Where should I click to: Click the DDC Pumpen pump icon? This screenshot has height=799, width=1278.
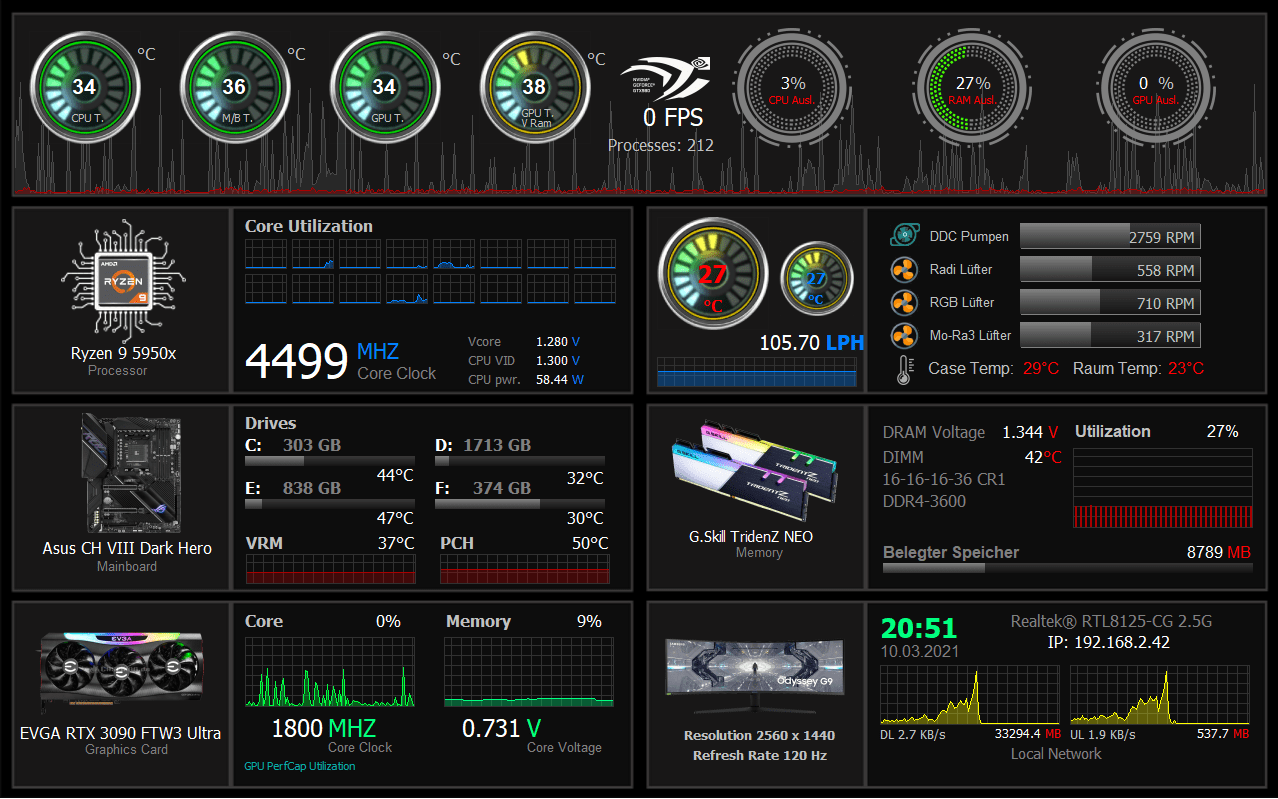(x=904, y=236)
